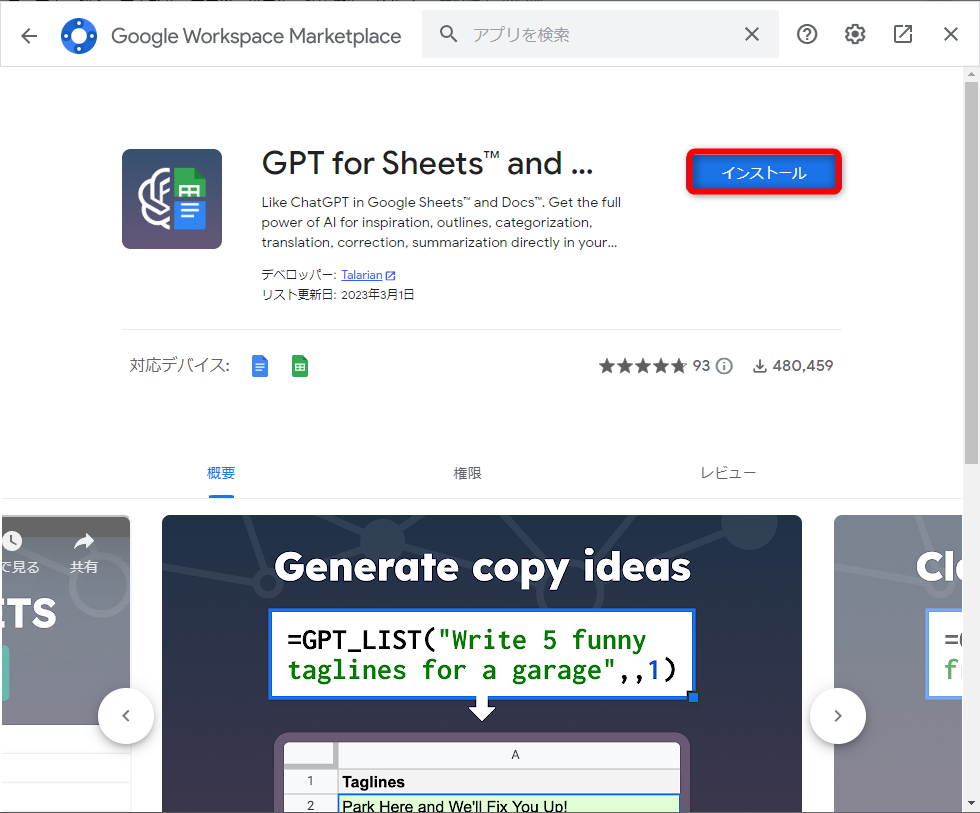This screenshot has height=813, width=980.
Task: Click the external link icon beside Talarian
Action: [391, 276]
